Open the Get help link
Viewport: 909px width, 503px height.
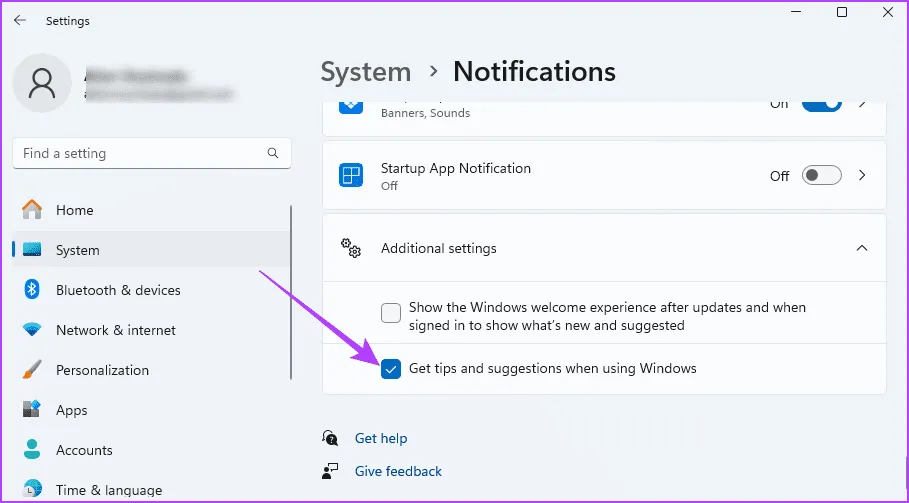tap(381, 438)
